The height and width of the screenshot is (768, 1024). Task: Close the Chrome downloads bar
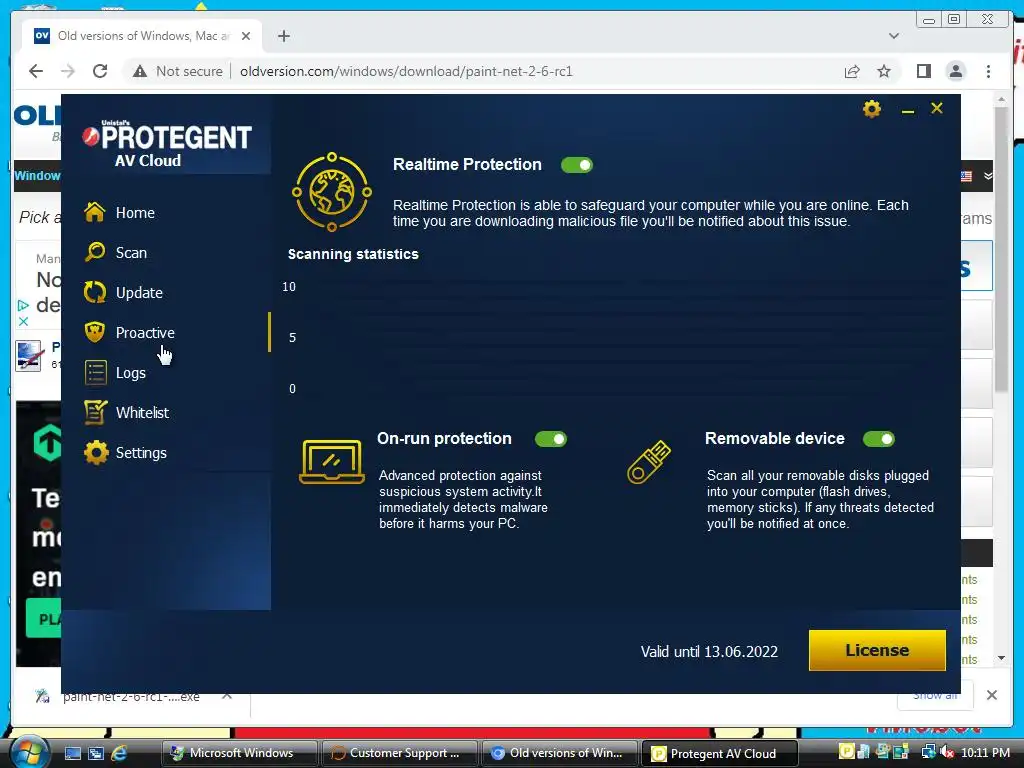[992, 695]
